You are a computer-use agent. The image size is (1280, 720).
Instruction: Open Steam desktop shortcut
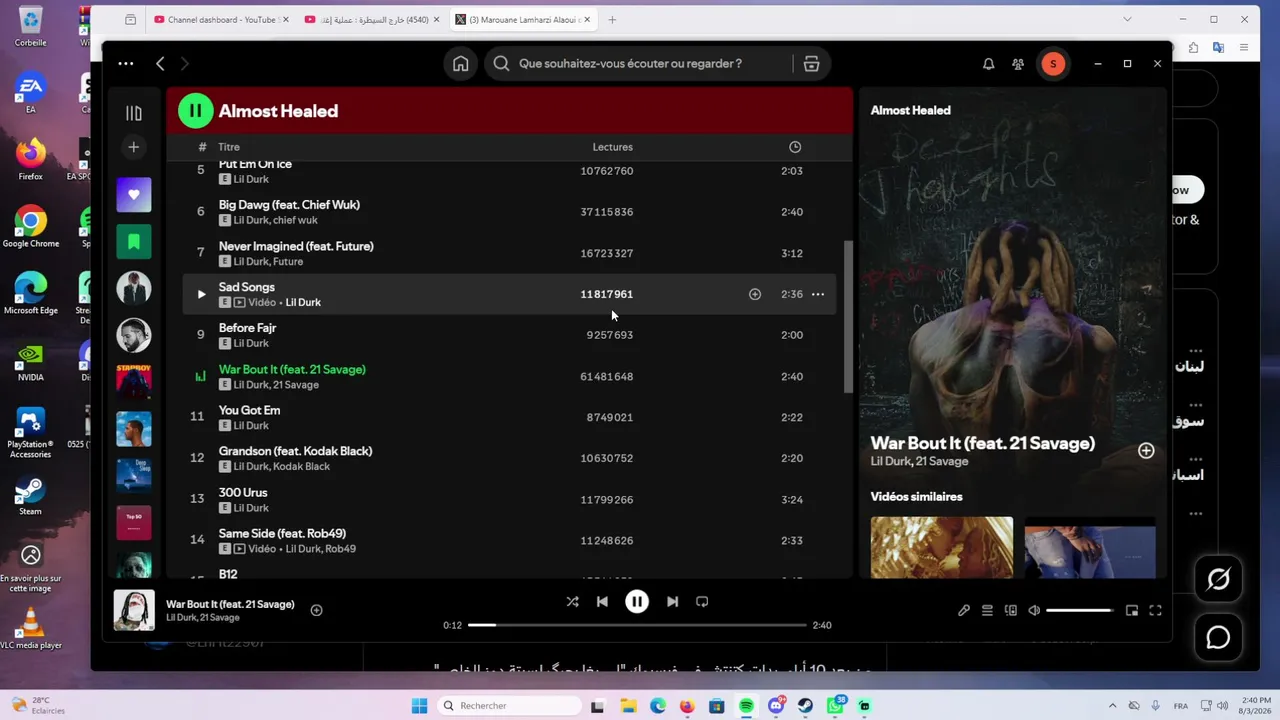point(30,496)
